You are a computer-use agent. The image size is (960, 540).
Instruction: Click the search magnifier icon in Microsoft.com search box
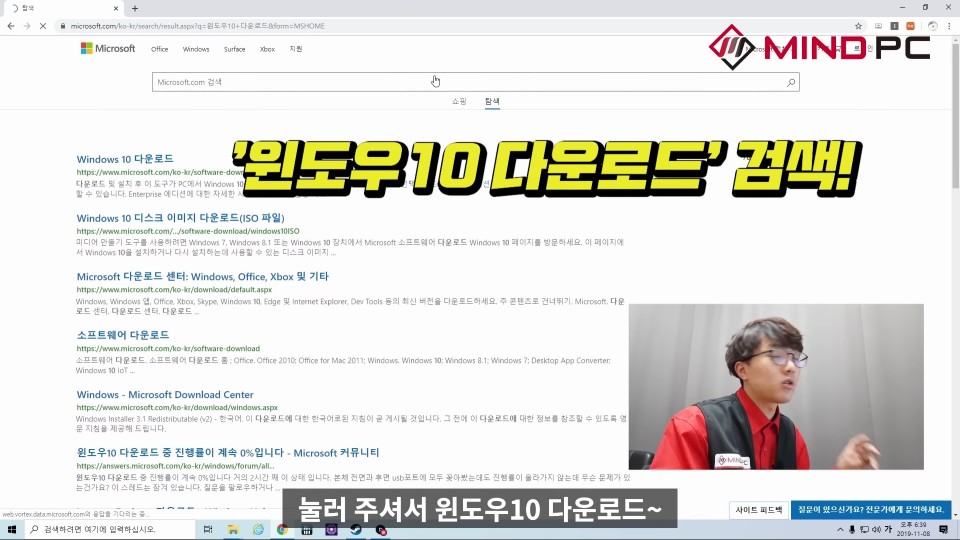tap(791, 82)
